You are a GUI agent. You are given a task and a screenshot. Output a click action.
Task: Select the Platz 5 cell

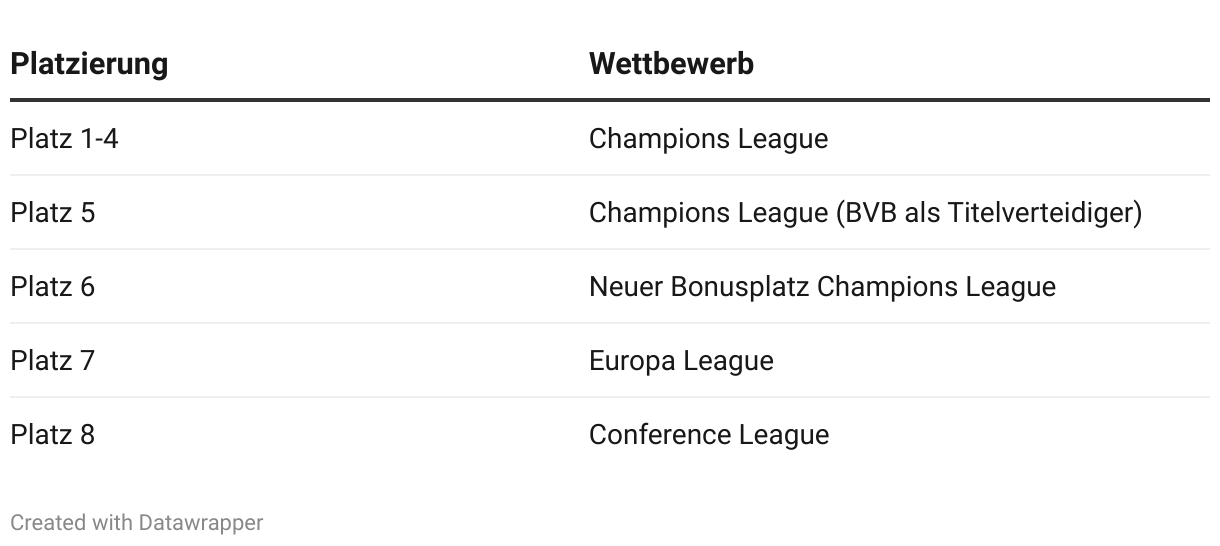53,213
